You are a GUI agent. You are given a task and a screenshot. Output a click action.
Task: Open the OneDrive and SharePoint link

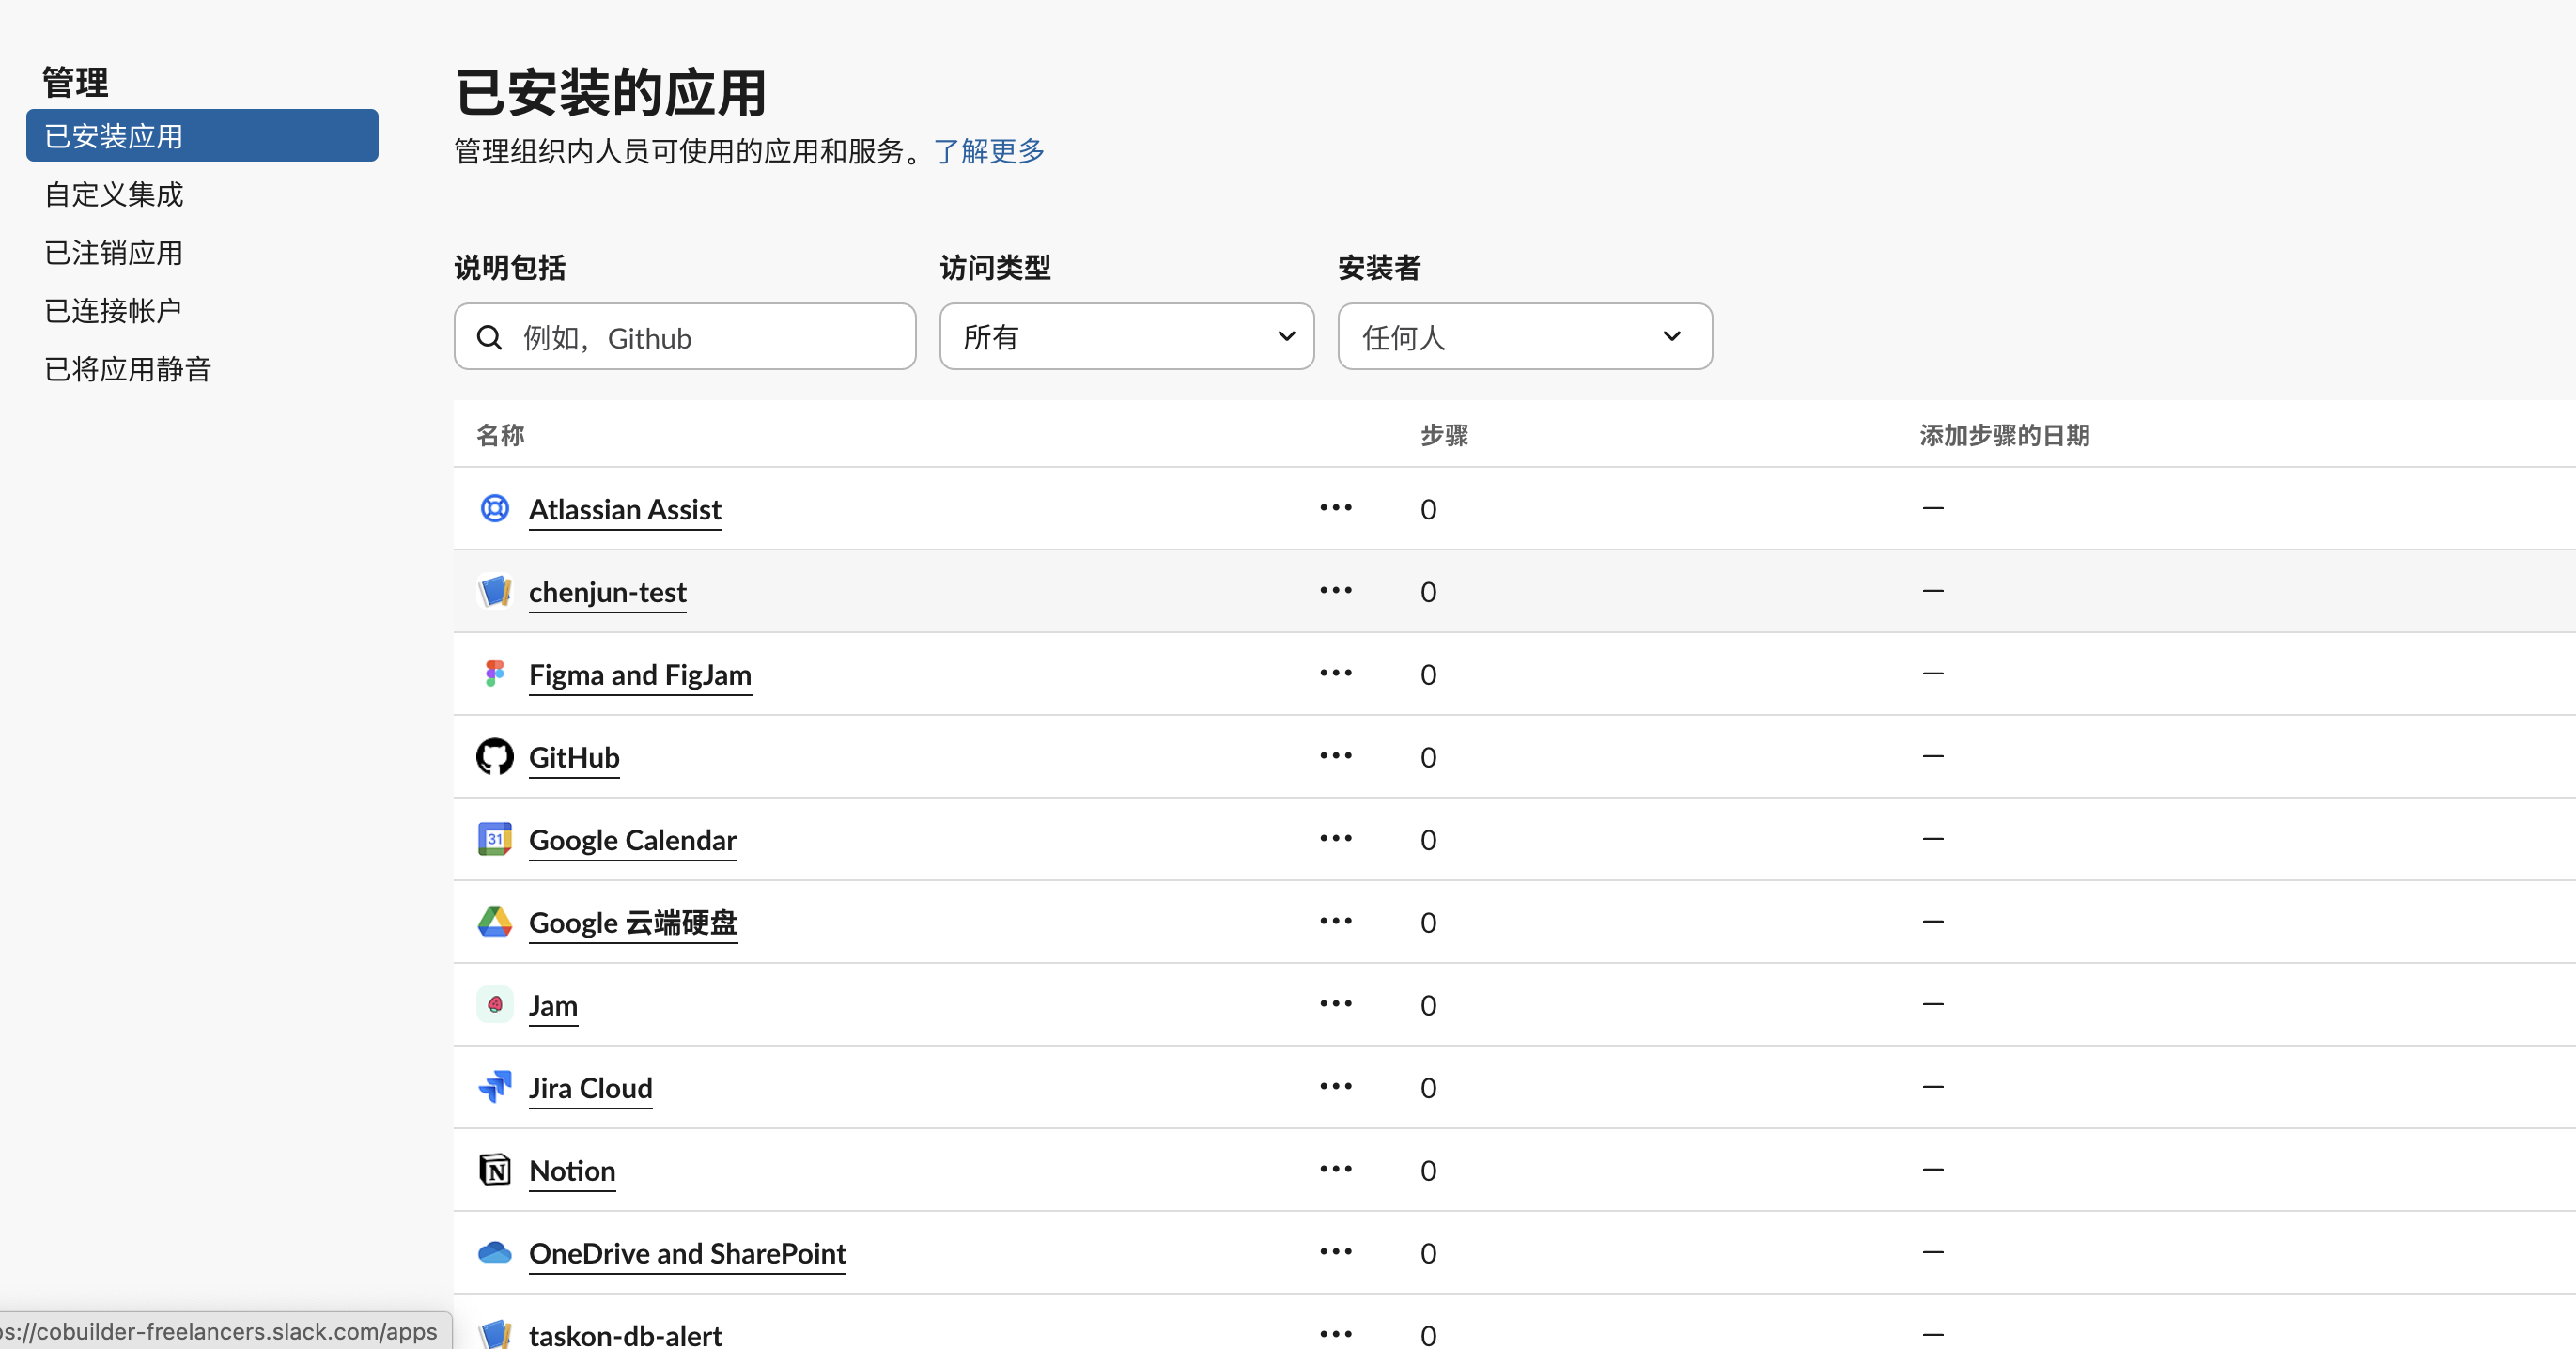687,1252
